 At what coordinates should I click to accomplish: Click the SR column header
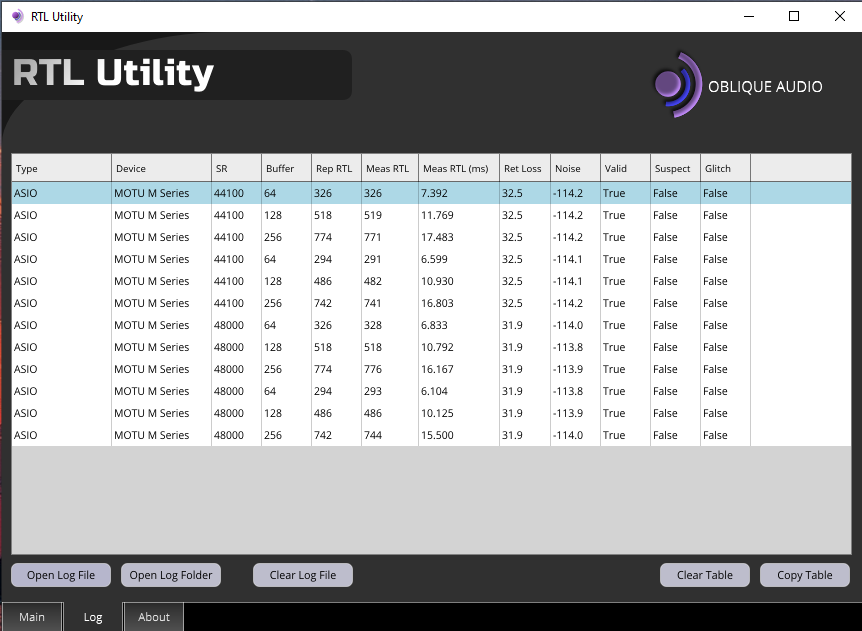236,168
